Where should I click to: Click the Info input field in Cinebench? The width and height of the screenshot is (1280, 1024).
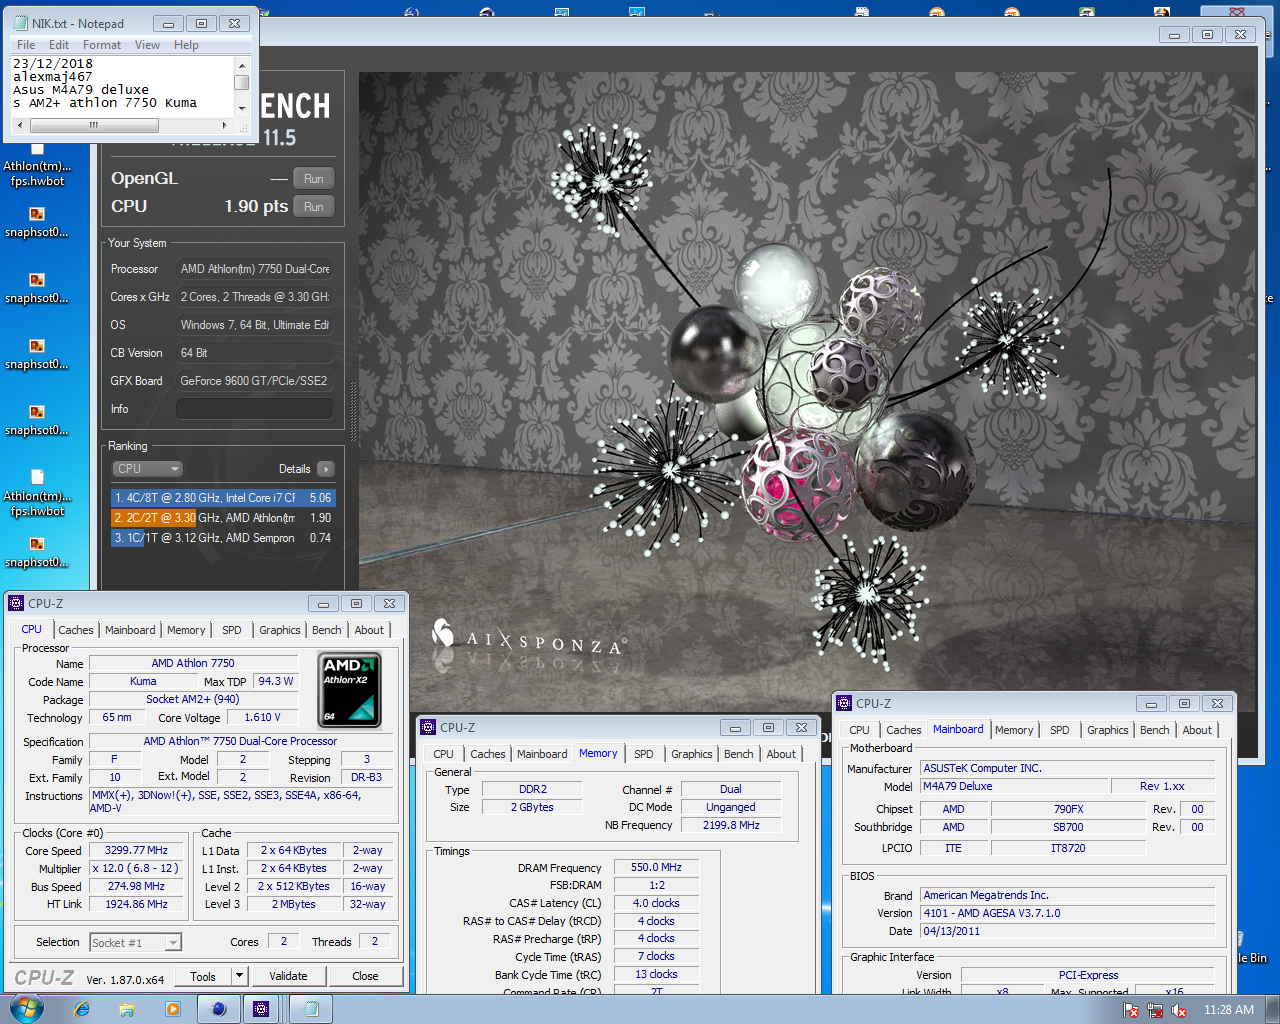pyautogui.click(x=254, y=409)
